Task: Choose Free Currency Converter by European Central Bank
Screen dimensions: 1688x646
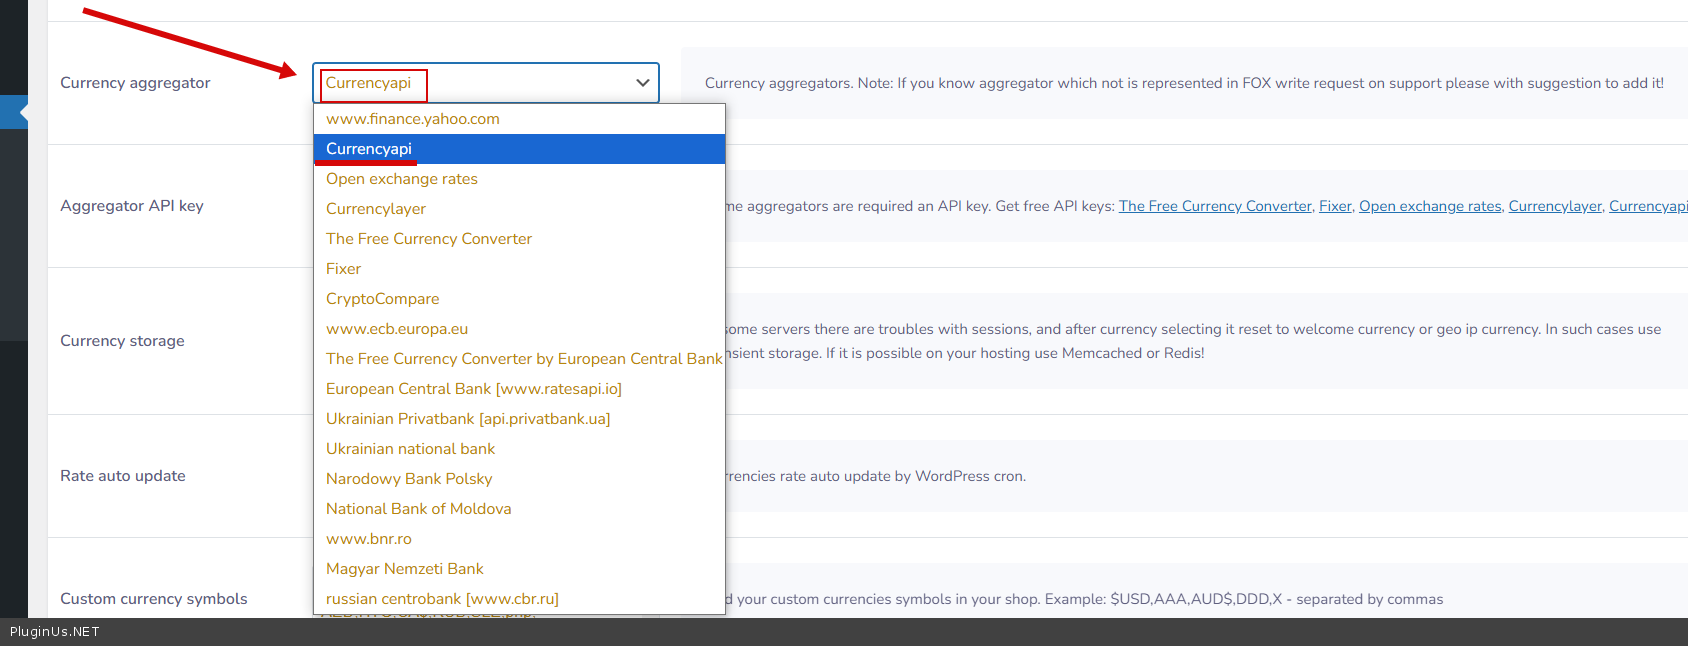Action: (523, 359)
